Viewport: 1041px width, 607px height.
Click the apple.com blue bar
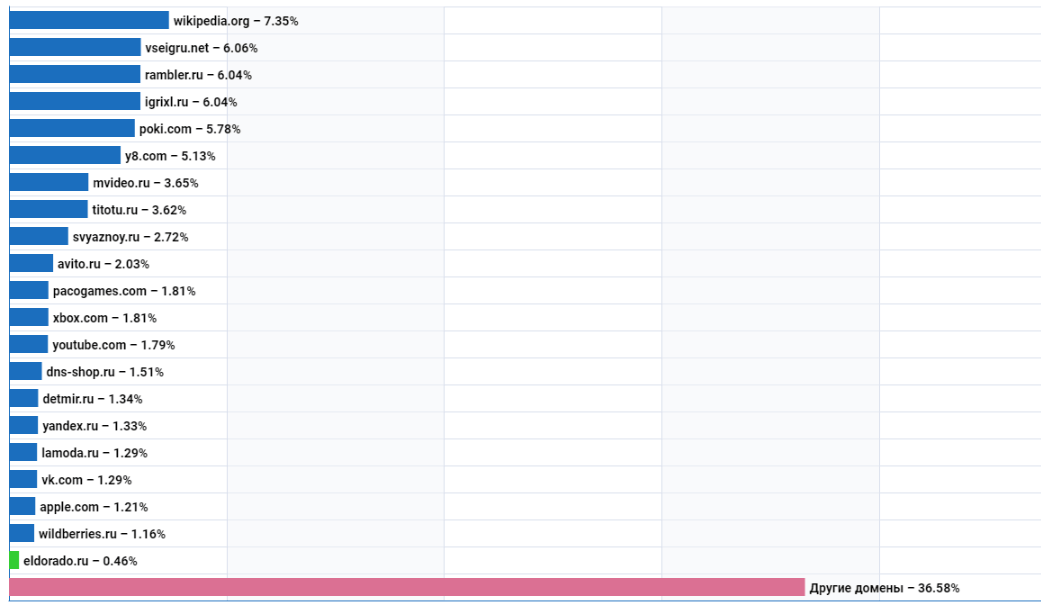point(22,507)
